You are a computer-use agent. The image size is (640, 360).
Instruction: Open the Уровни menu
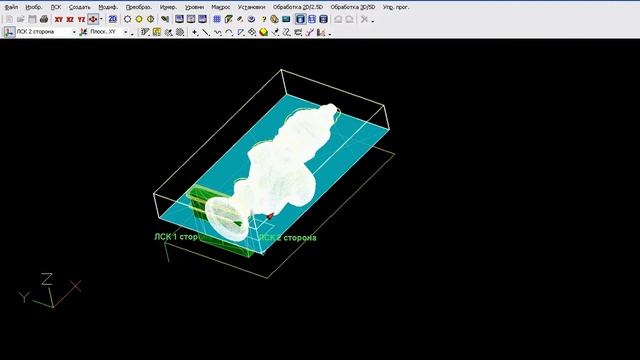[194, 7]
